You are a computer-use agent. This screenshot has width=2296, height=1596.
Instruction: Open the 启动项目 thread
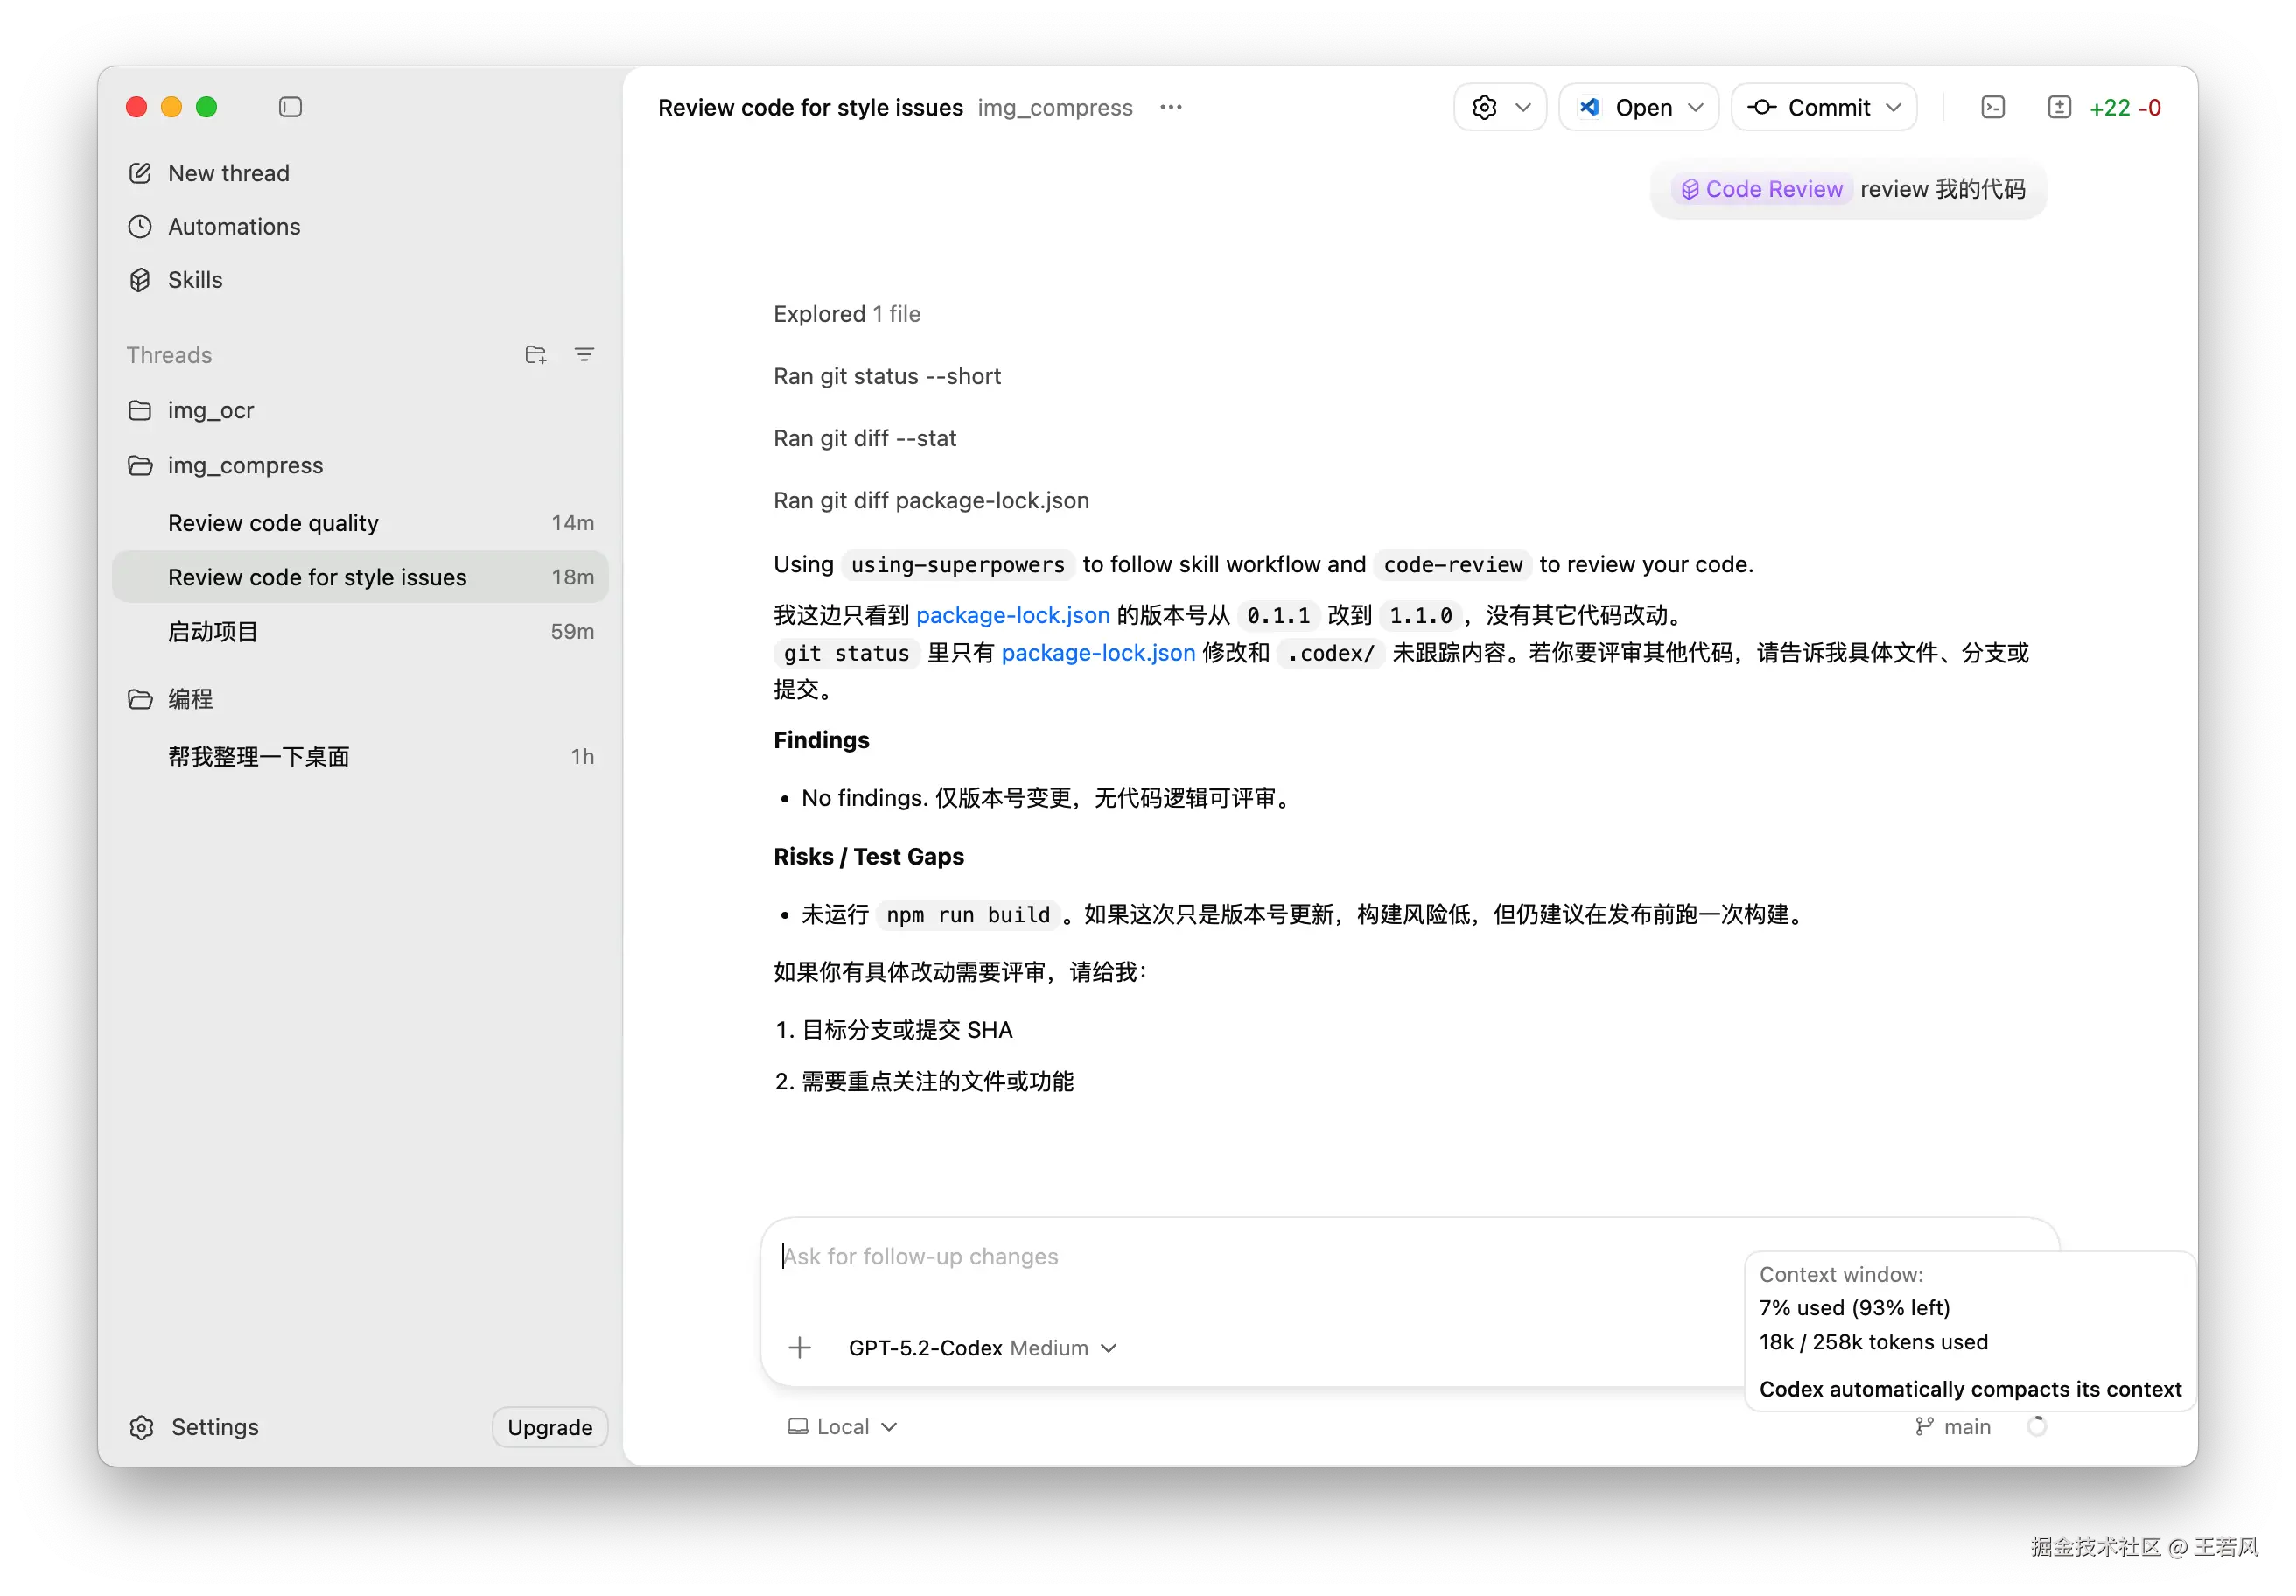click(213, 632)
